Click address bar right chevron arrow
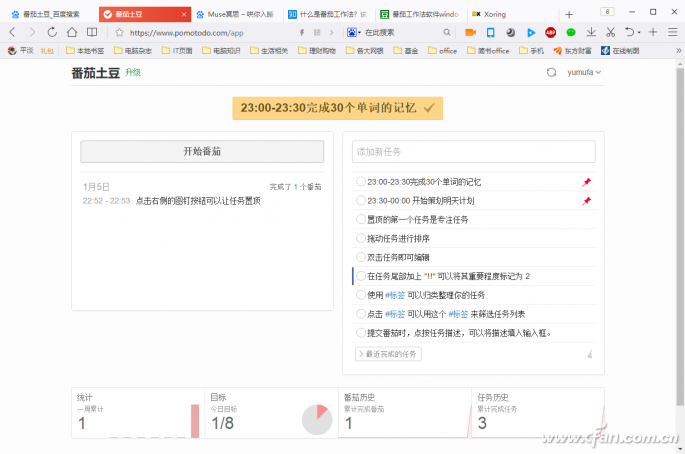The height and width of the screenshot is (454, 685). 332,32
